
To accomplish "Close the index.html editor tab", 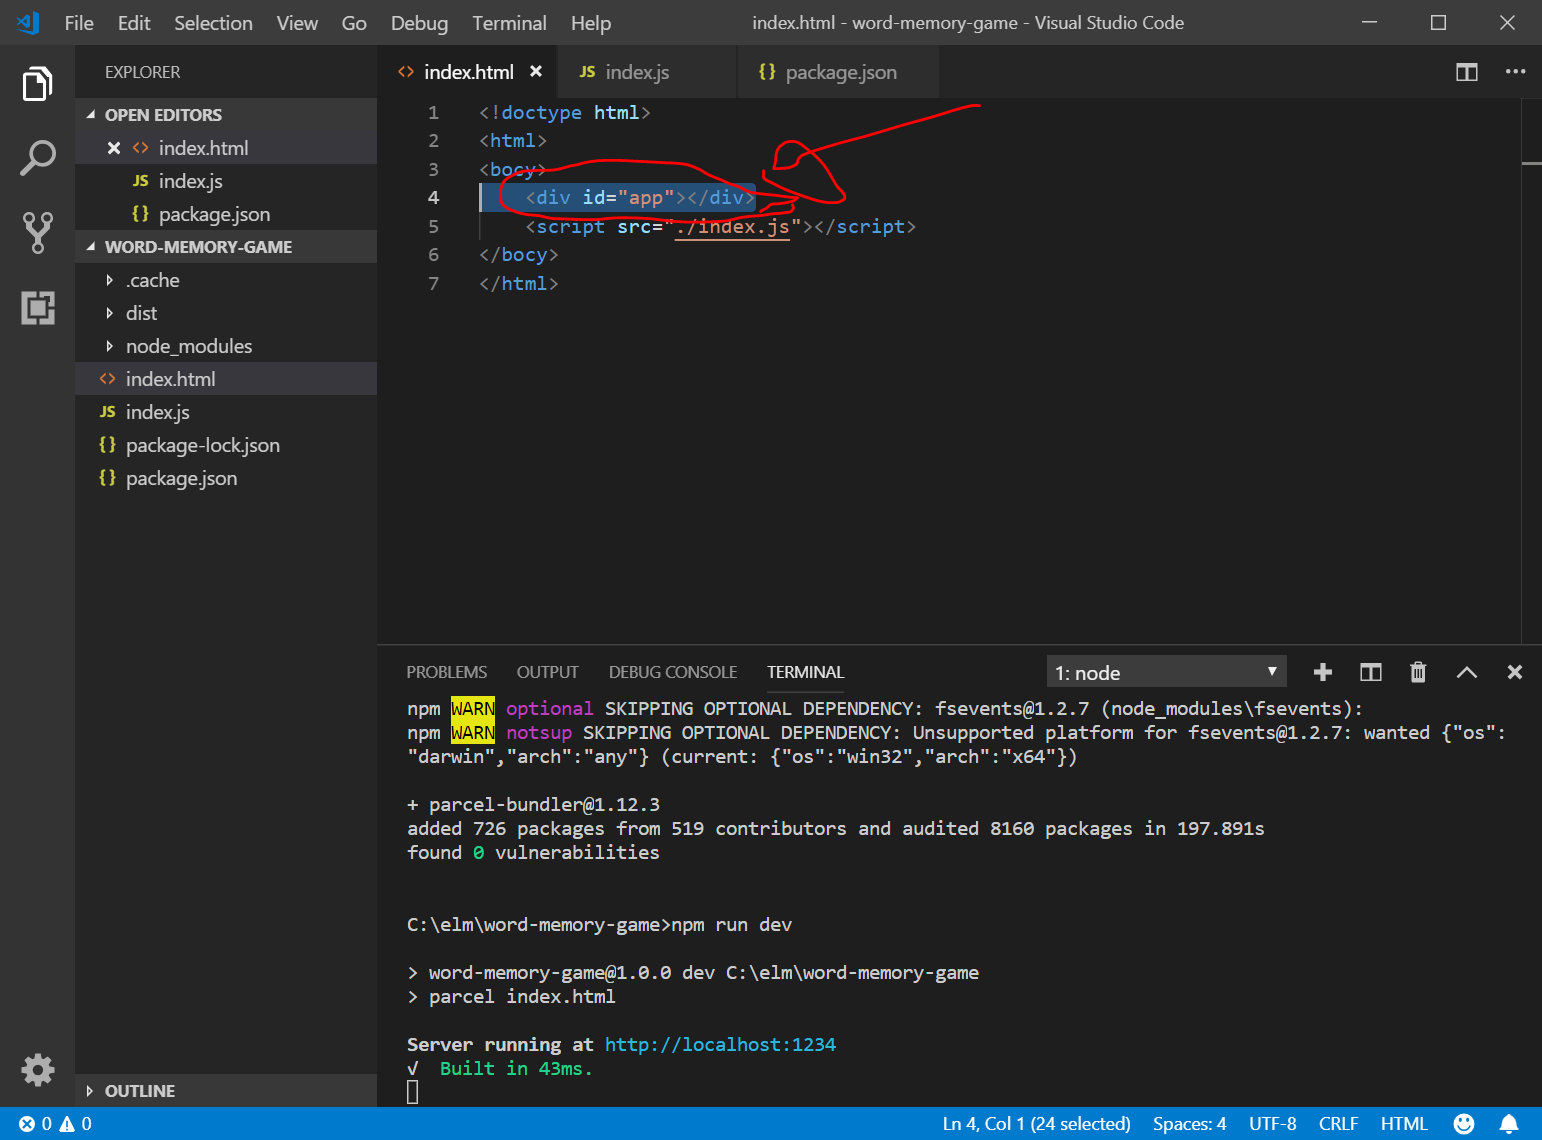I will [536, 71].
